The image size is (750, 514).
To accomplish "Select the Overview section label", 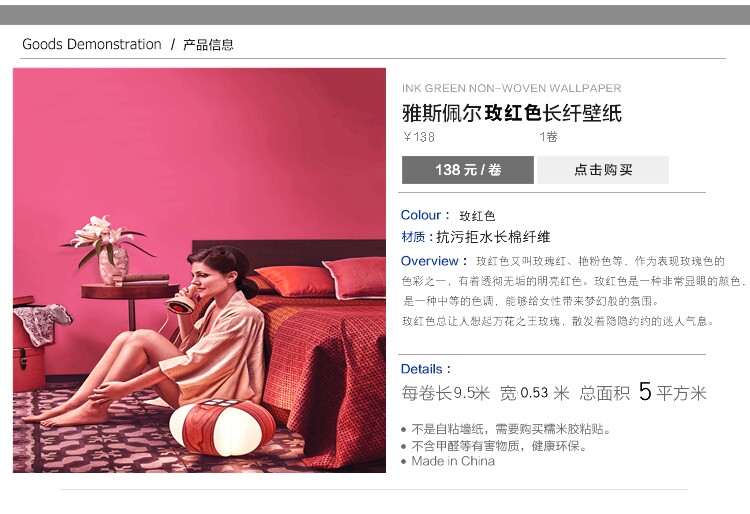I will click(x=433, y=261).
